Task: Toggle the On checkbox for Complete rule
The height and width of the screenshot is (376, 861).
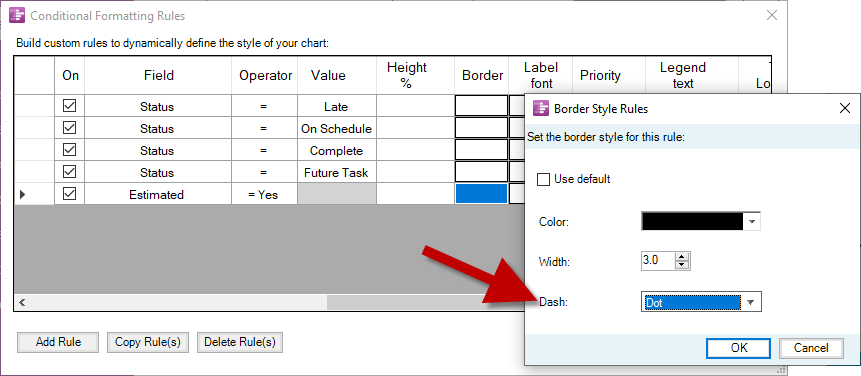Action: click(x=70, y=150)
